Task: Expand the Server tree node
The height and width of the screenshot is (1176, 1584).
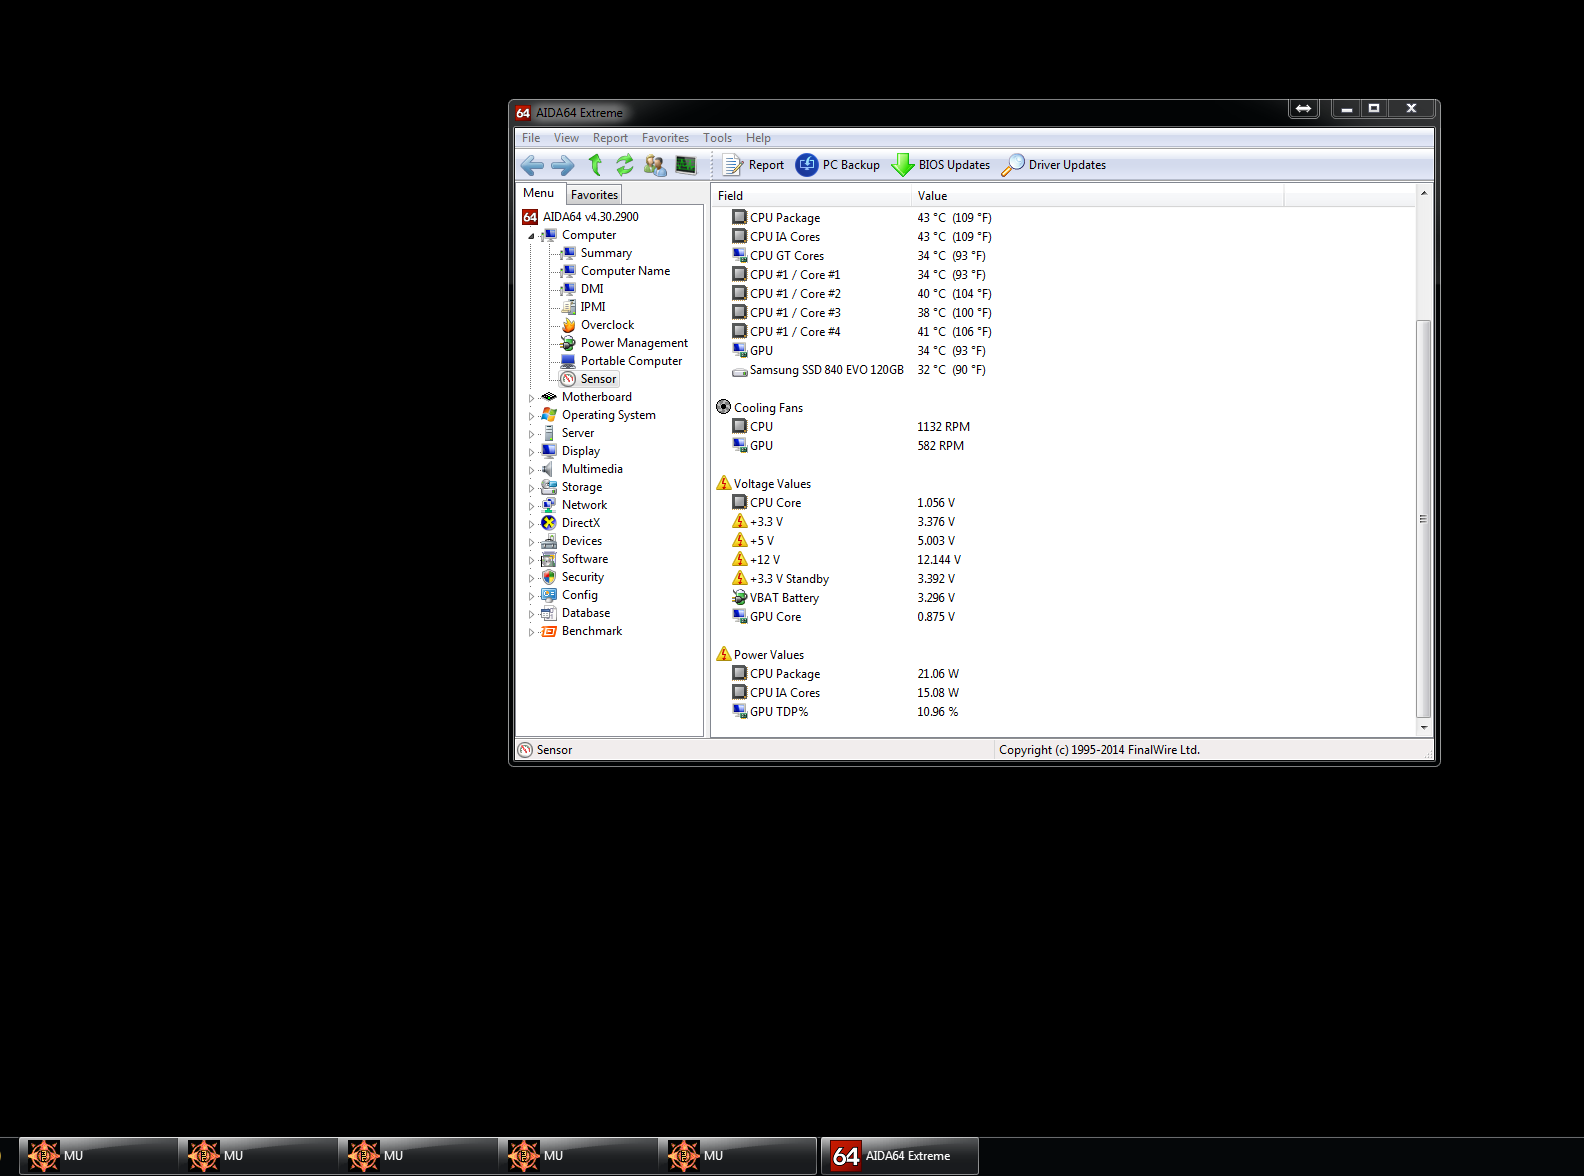Action: (531, 434)
